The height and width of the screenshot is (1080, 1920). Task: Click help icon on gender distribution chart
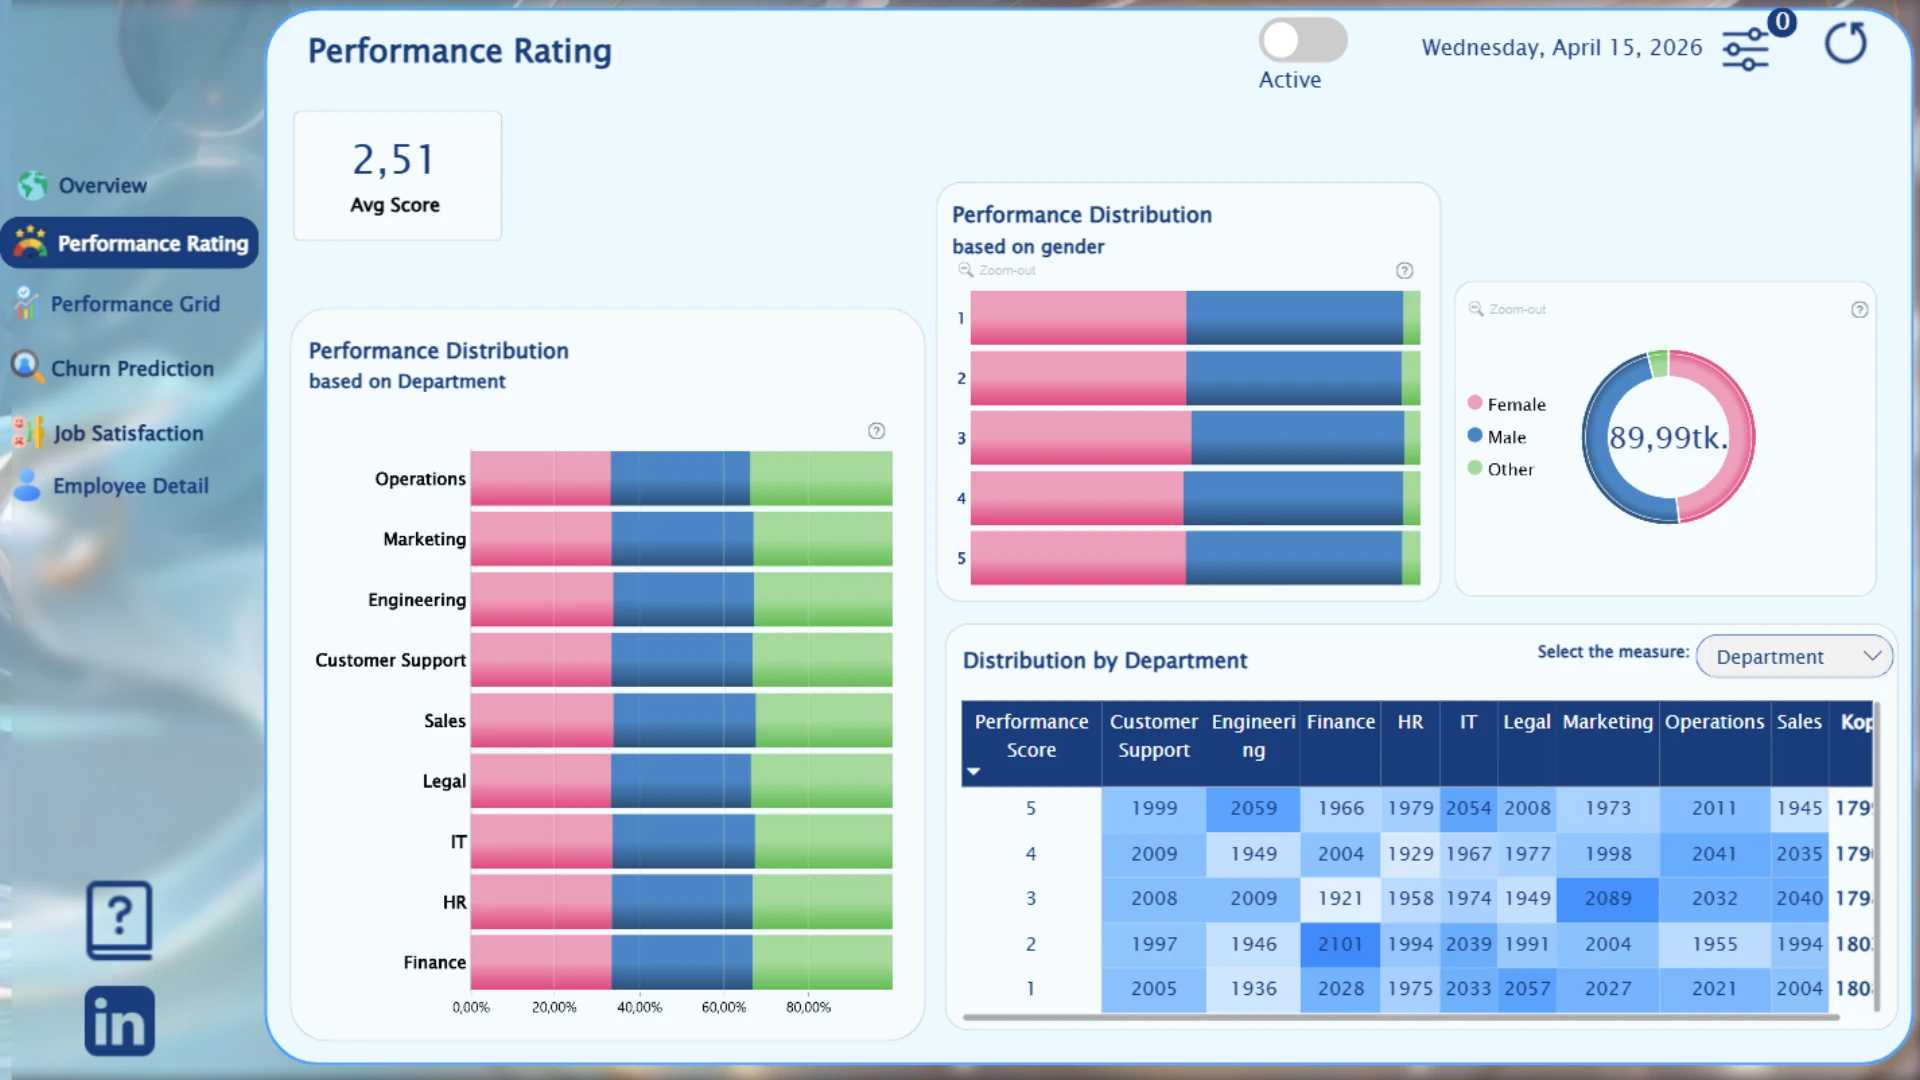[x=1404, y=271]
